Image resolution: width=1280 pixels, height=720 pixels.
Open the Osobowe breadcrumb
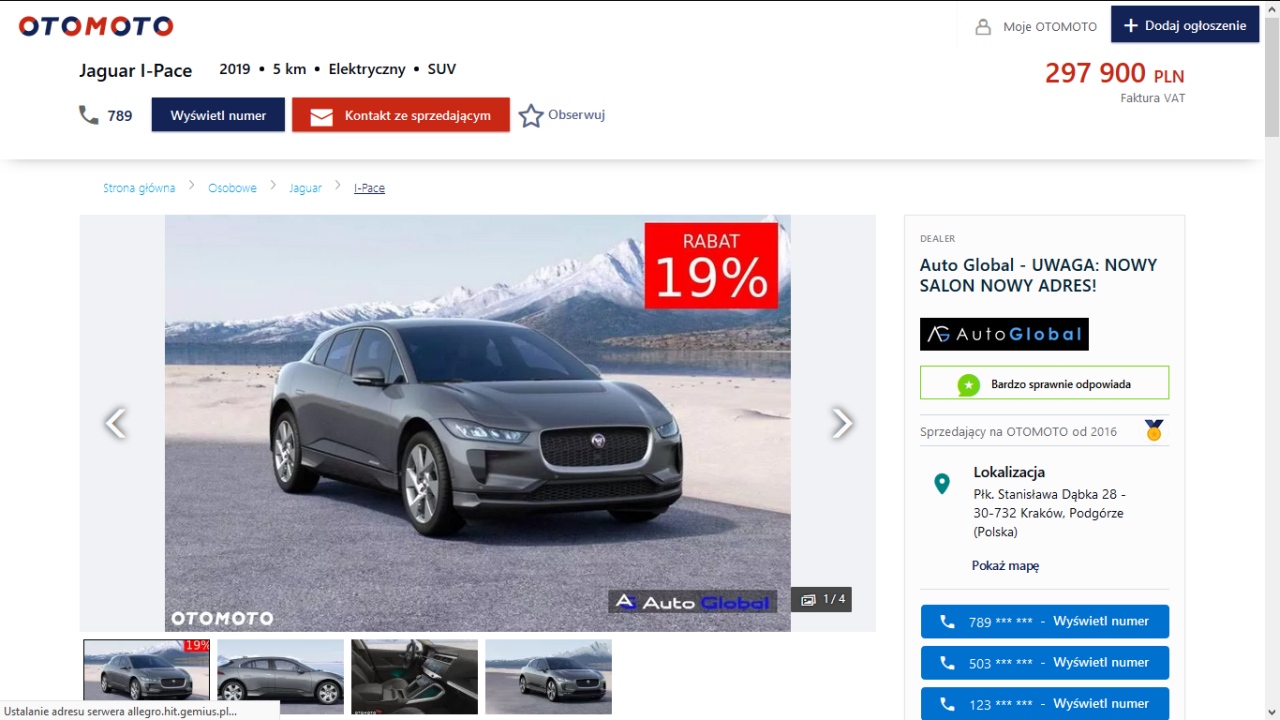pos(232,188)
